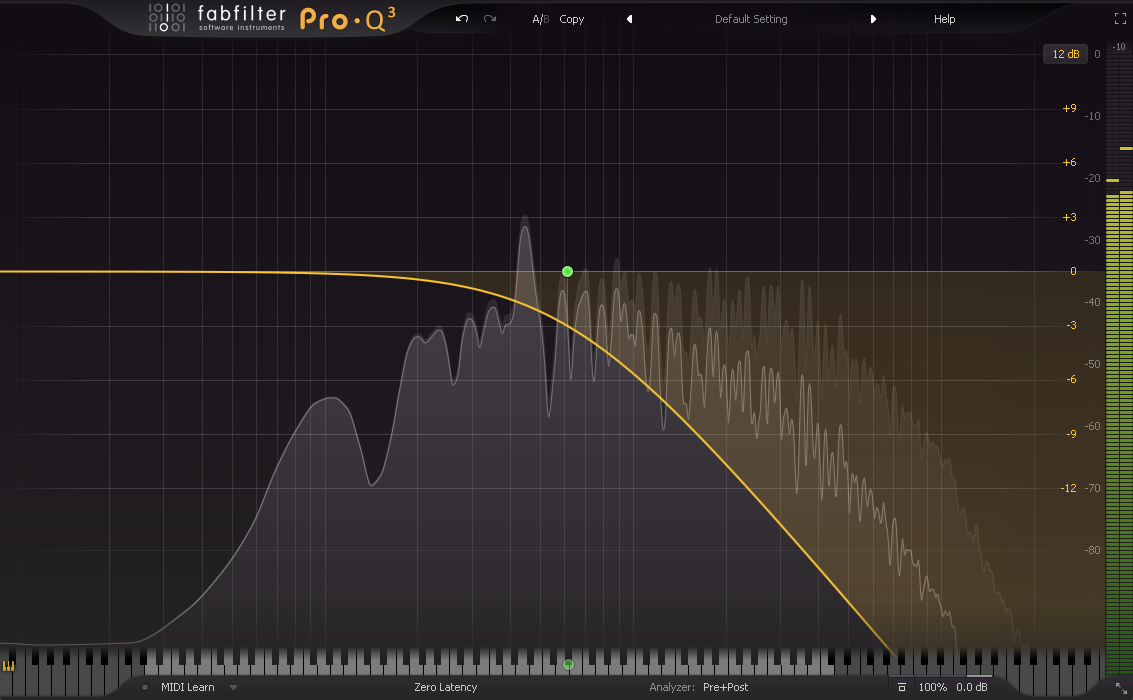Open the MIDI Learn dropdown arrow

pos(233,688)
